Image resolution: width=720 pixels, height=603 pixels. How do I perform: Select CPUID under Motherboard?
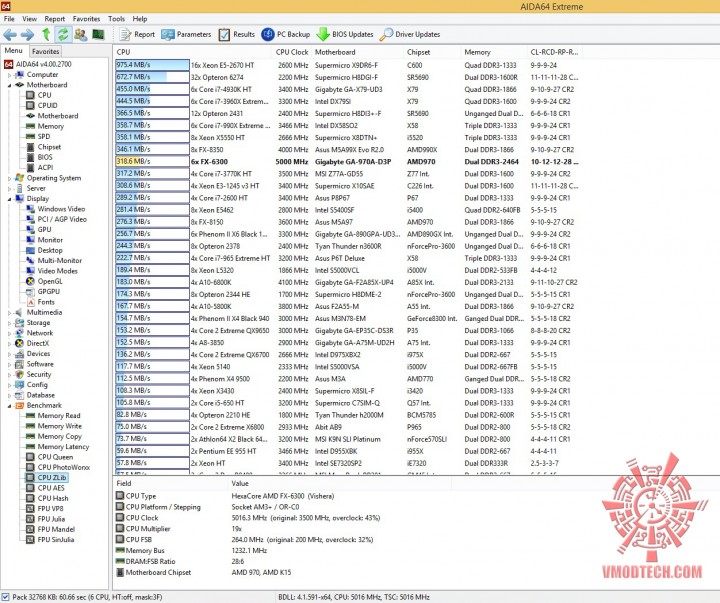tap(47, 106)
